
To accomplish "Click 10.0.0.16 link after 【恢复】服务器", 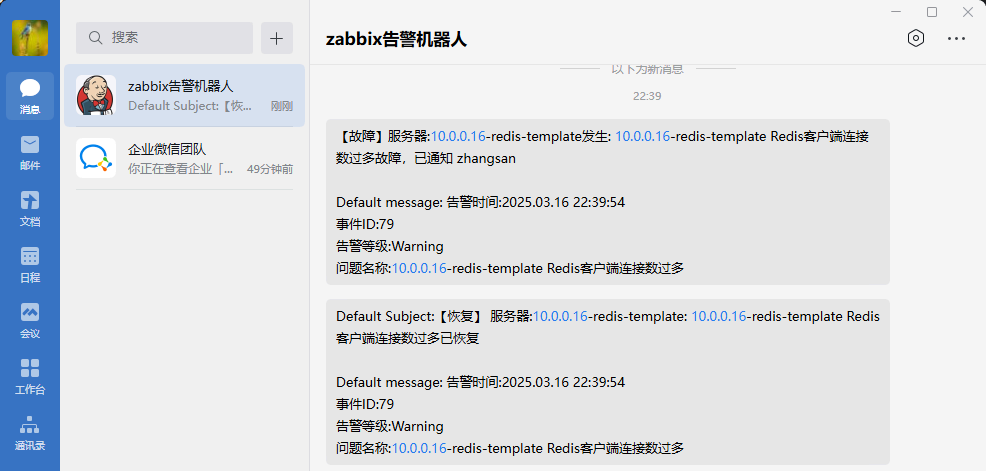I will click(x=560, y=316).
